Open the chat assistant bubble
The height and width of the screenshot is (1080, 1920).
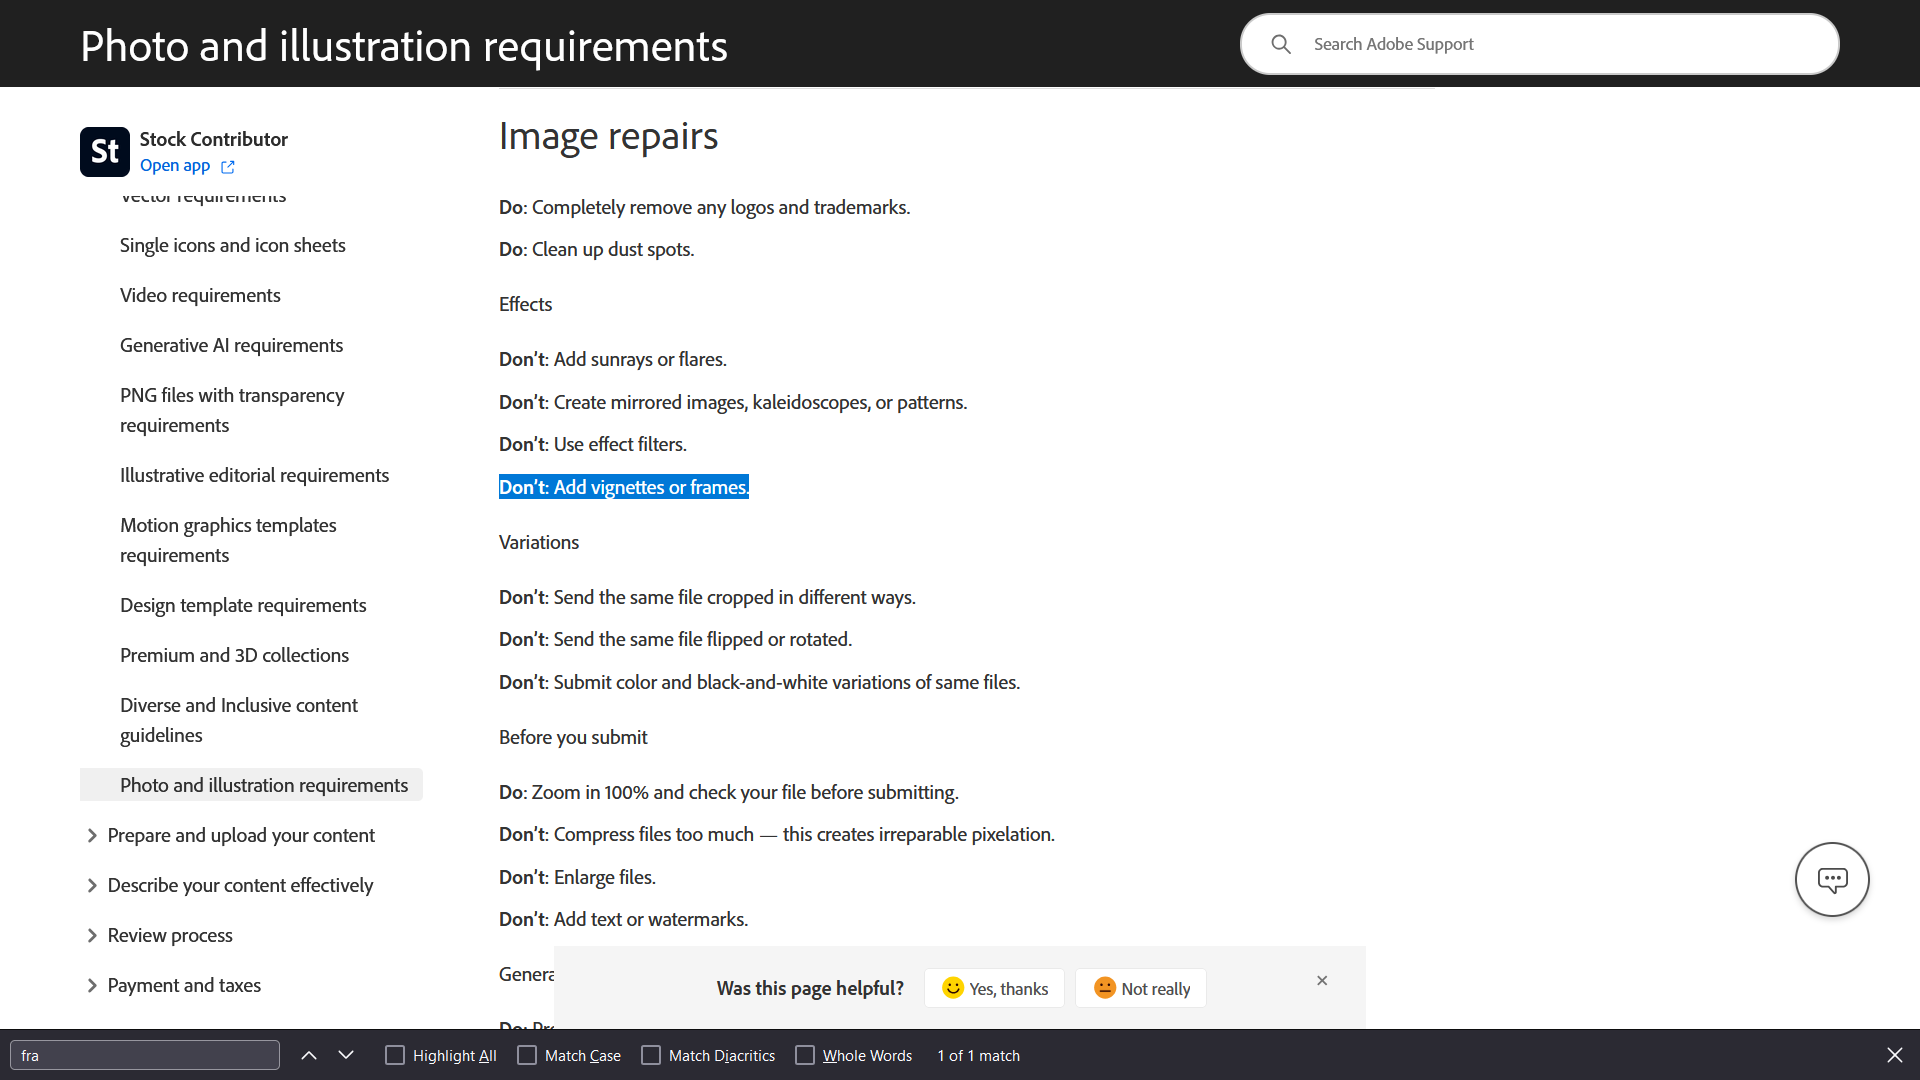point(1832,879)
